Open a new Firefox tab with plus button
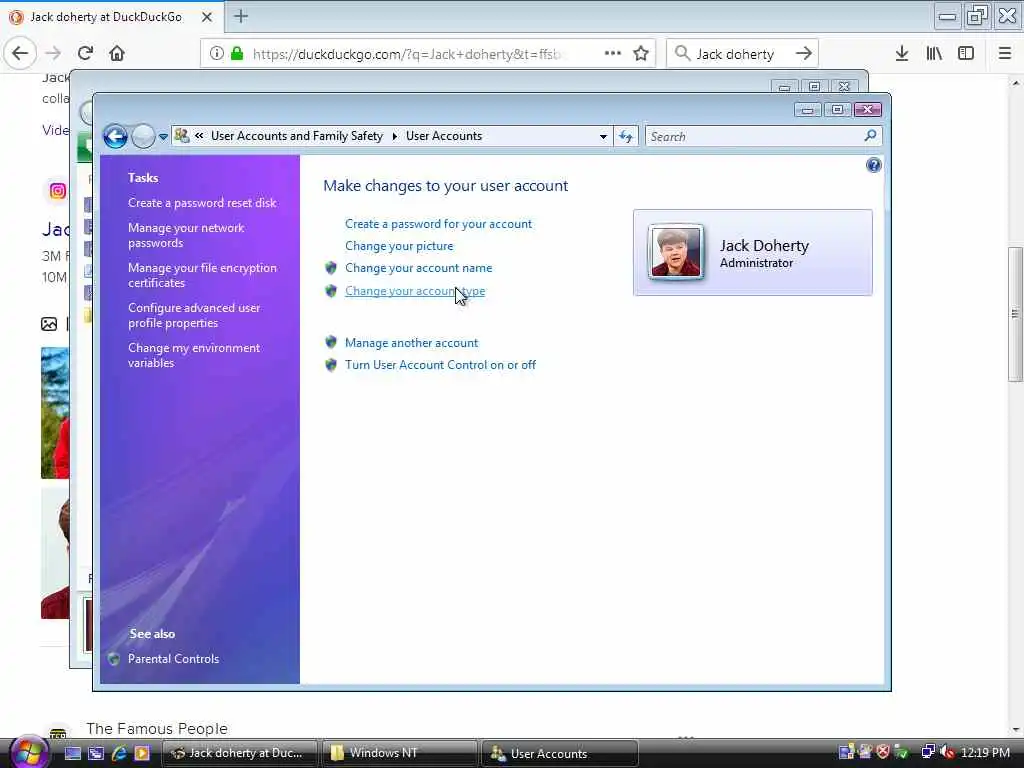Screen dimensions: 1024x768 point(241,16)
